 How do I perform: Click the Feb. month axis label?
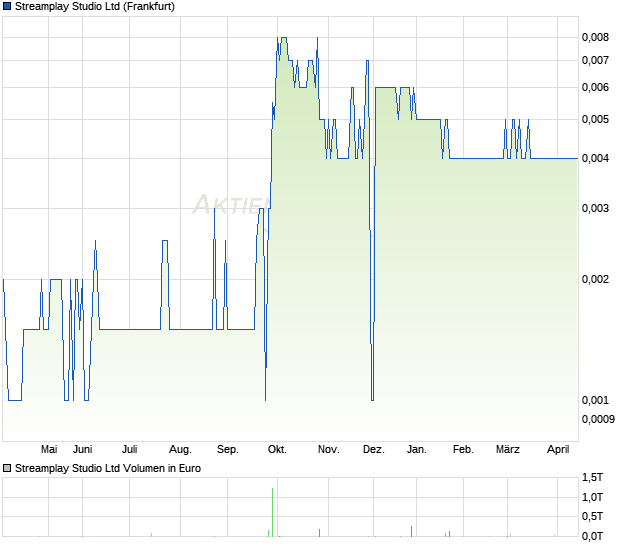pos(463,449)
